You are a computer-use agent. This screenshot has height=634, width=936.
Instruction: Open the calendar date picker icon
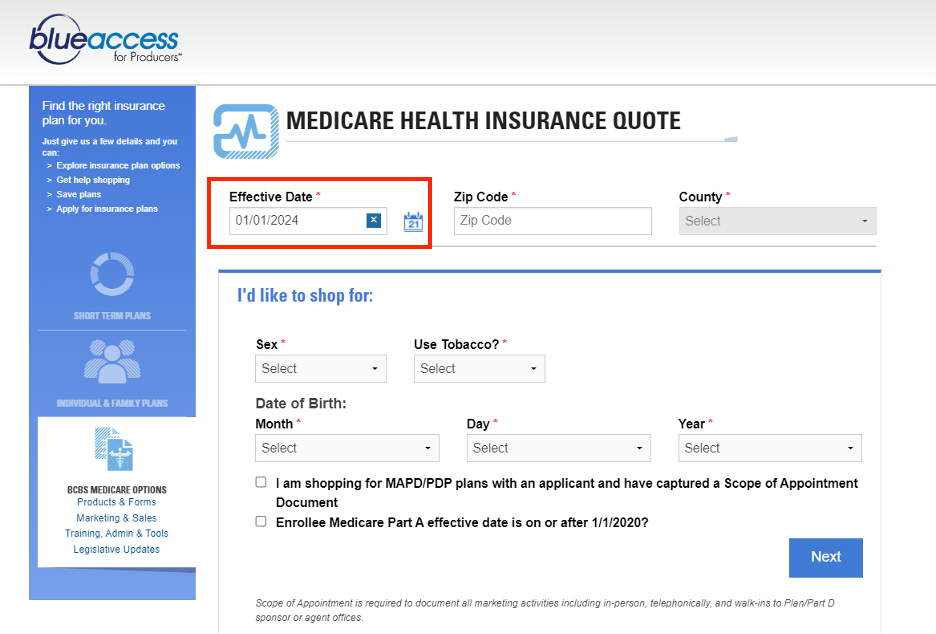[413, 221]
